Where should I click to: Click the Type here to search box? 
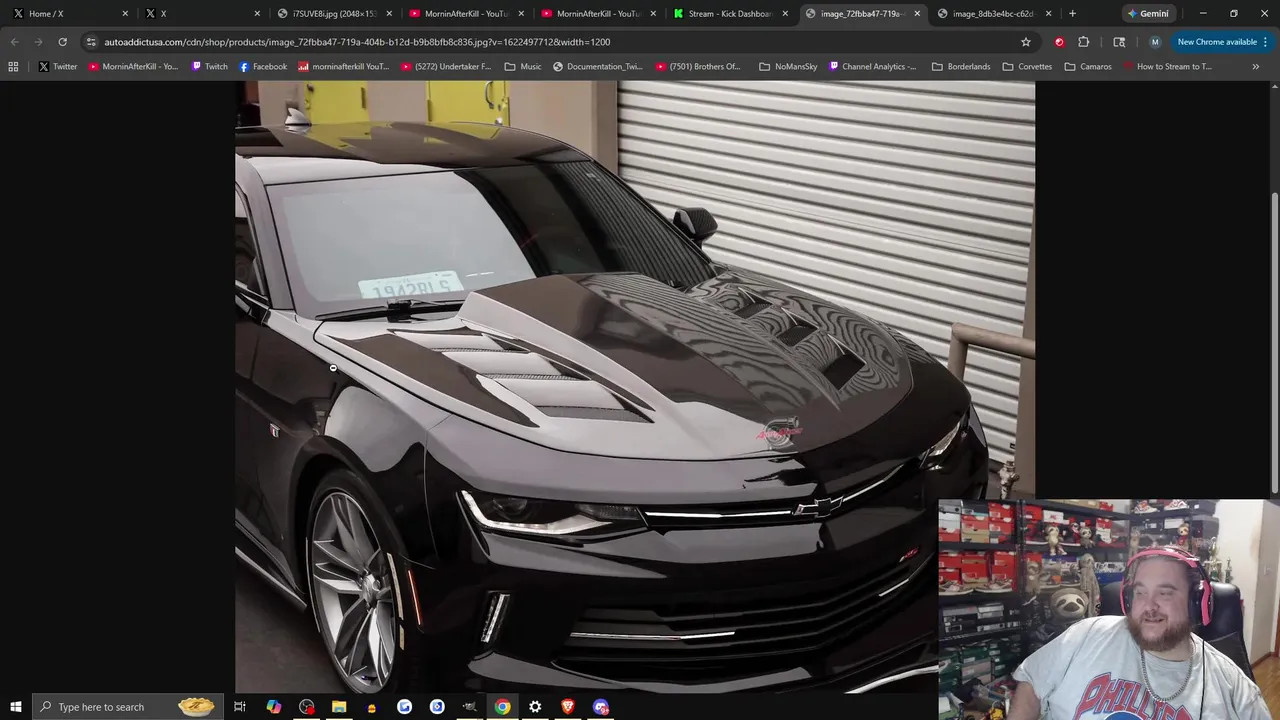(x=126, y=707)
